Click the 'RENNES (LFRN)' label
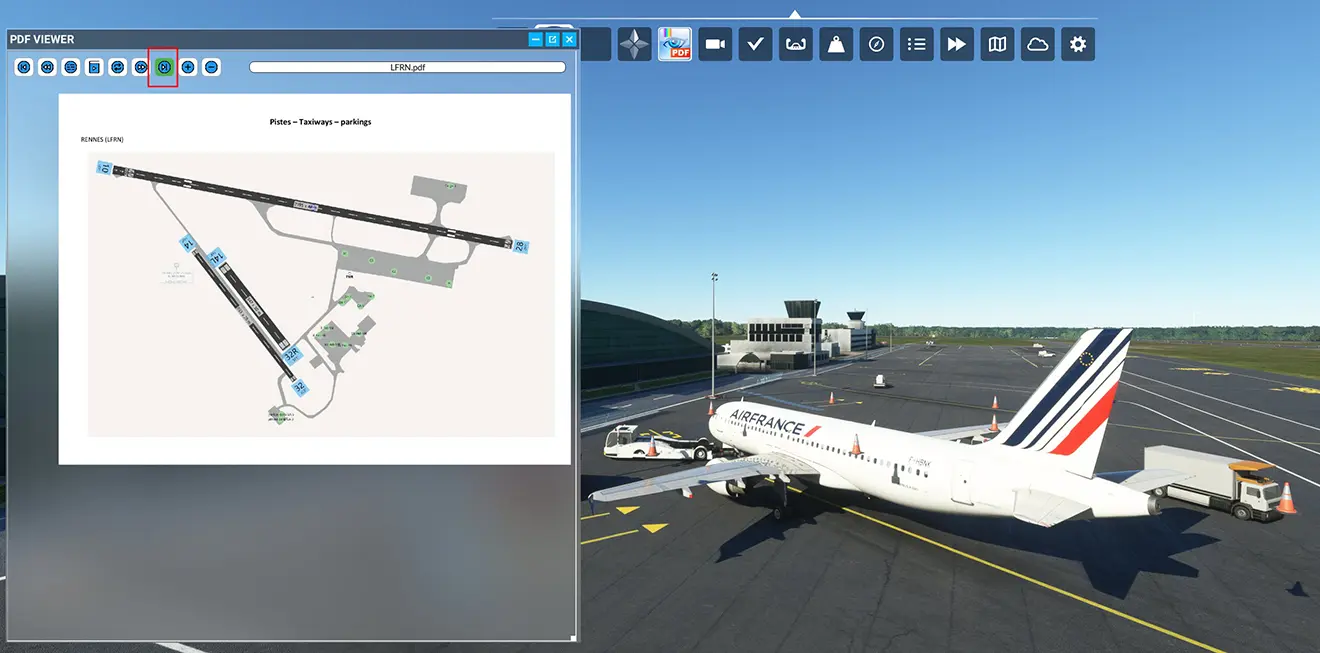Viewport: 1320px width, 653px height. click(x=102, y=140)
